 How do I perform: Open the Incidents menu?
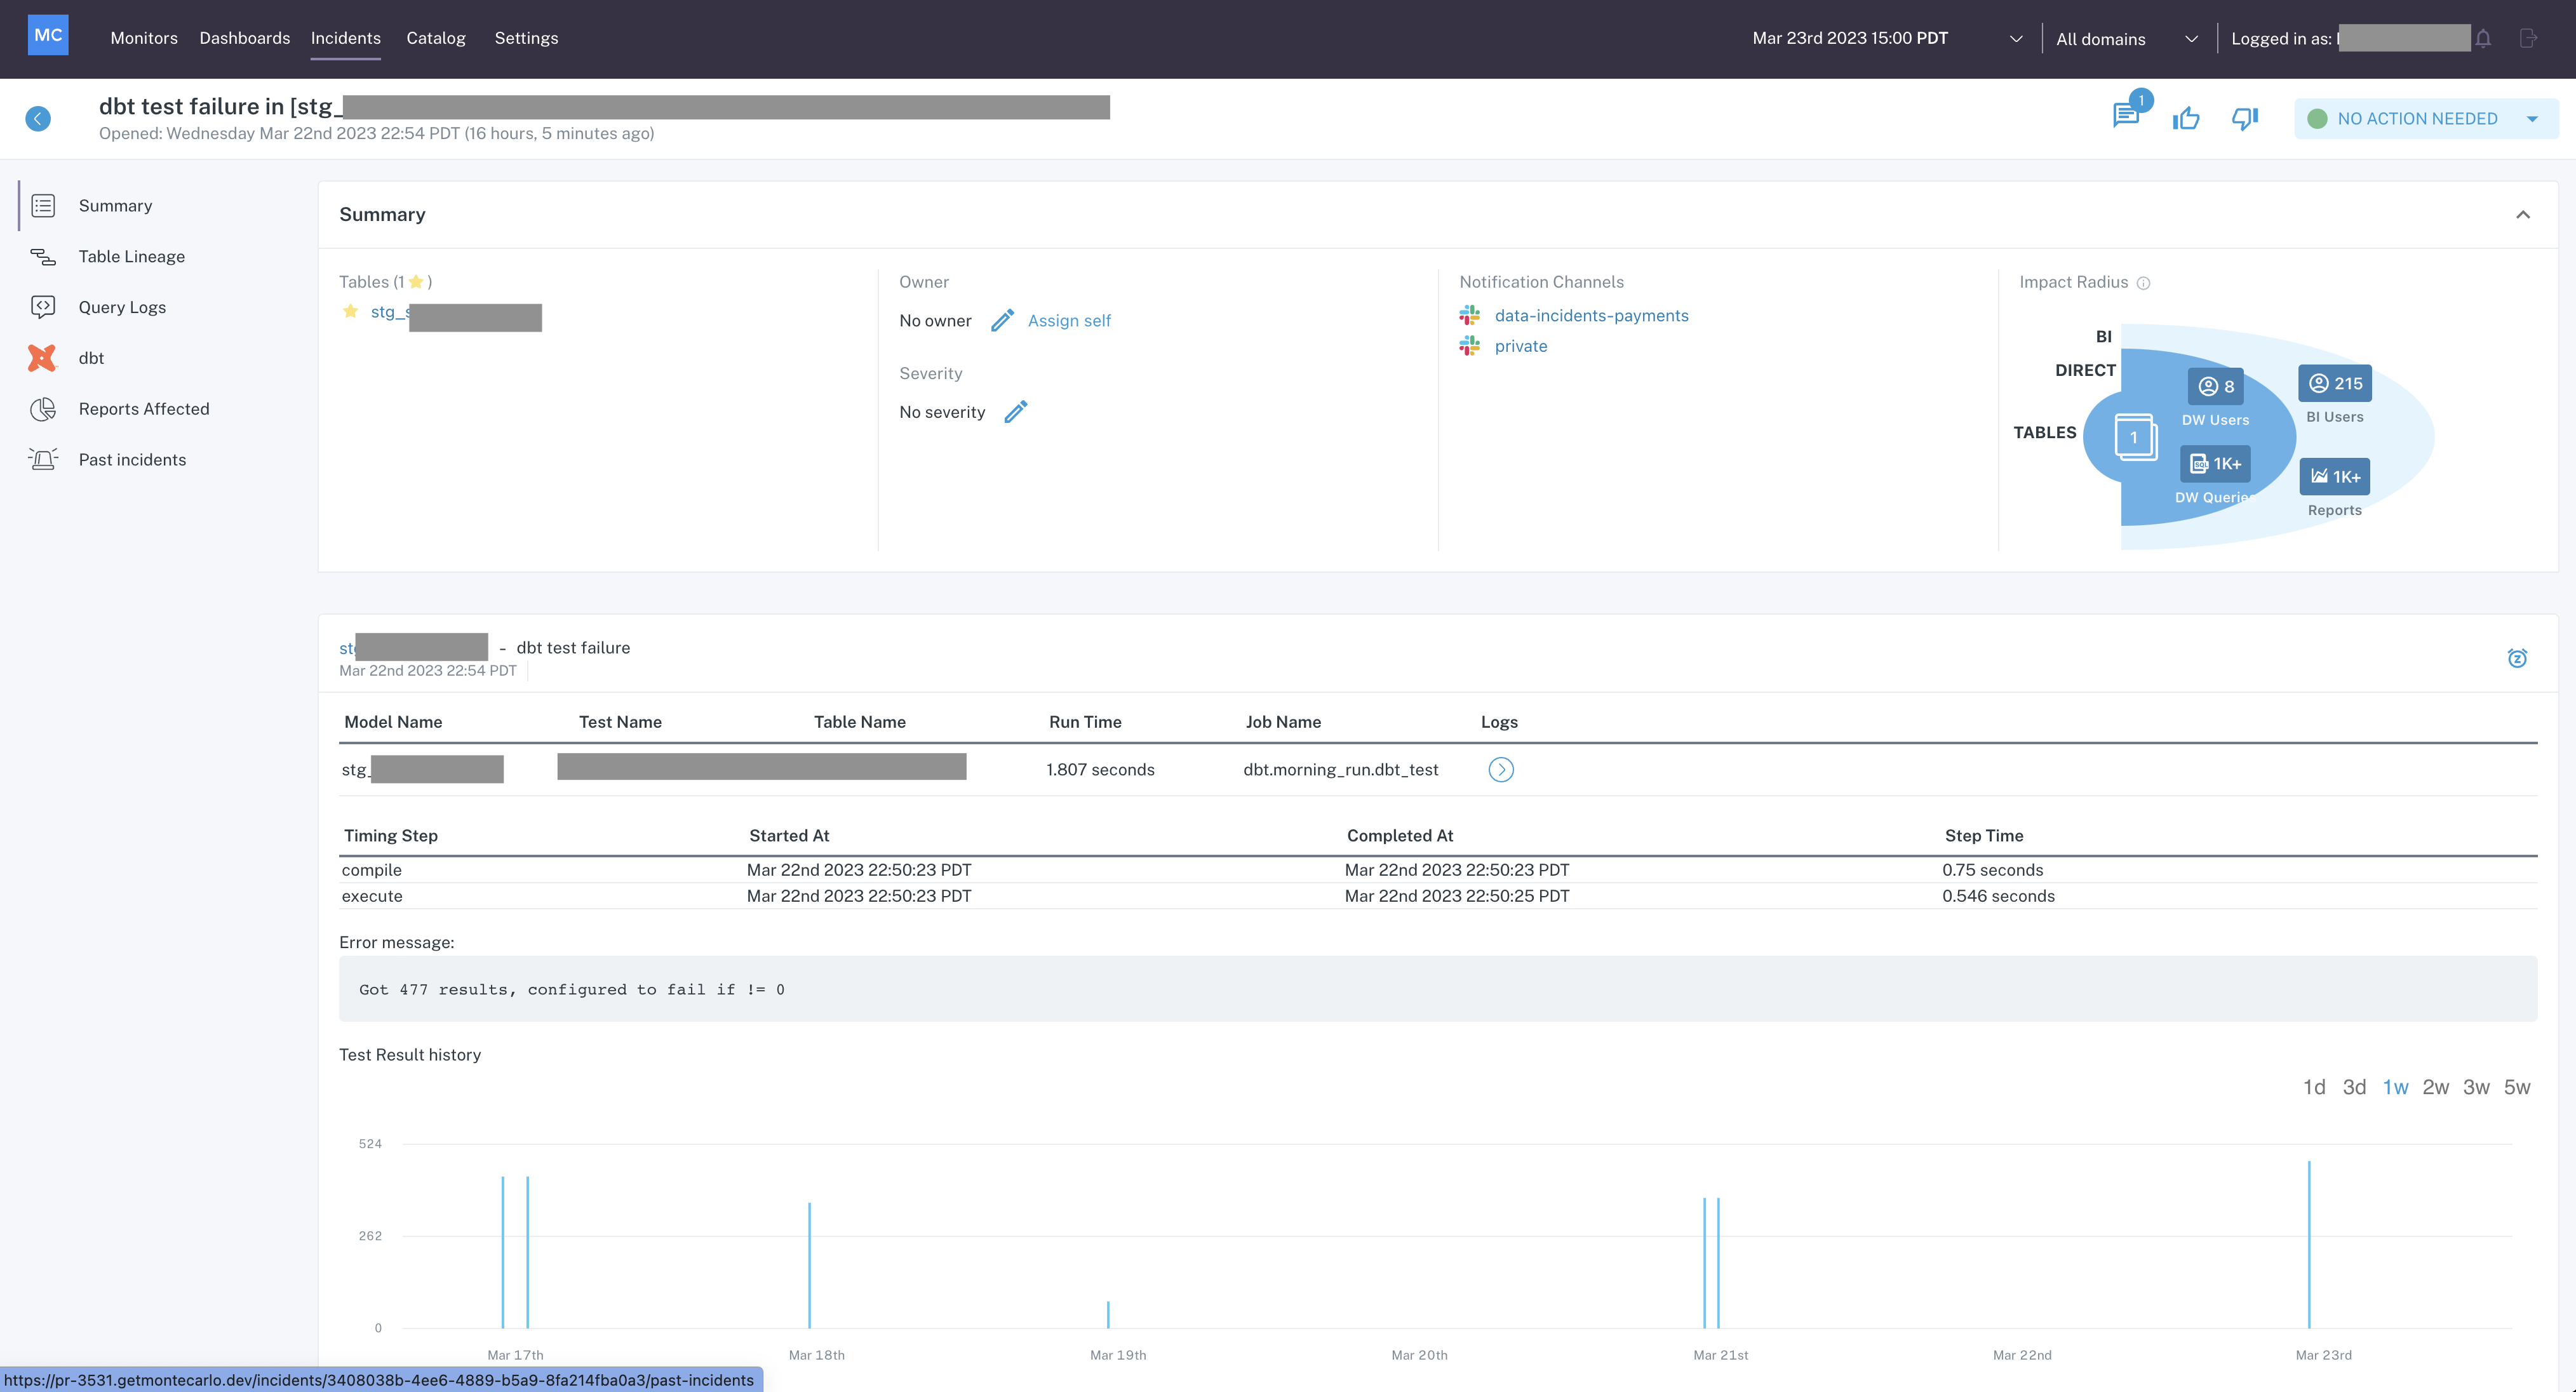pos(346,38)
